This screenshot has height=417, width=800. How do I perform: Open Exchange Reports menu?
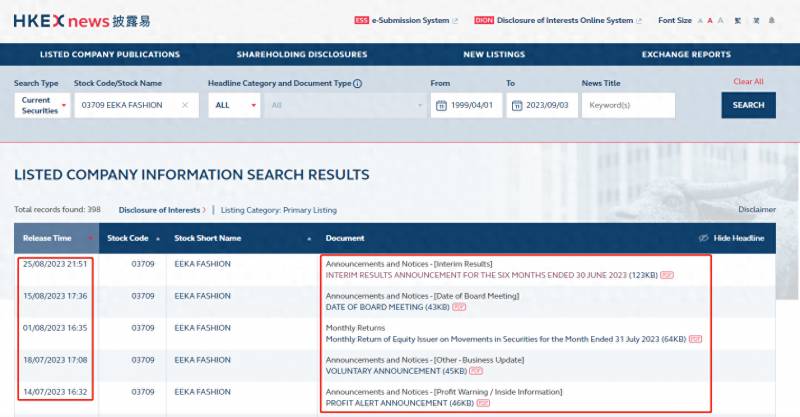(686, 54)
